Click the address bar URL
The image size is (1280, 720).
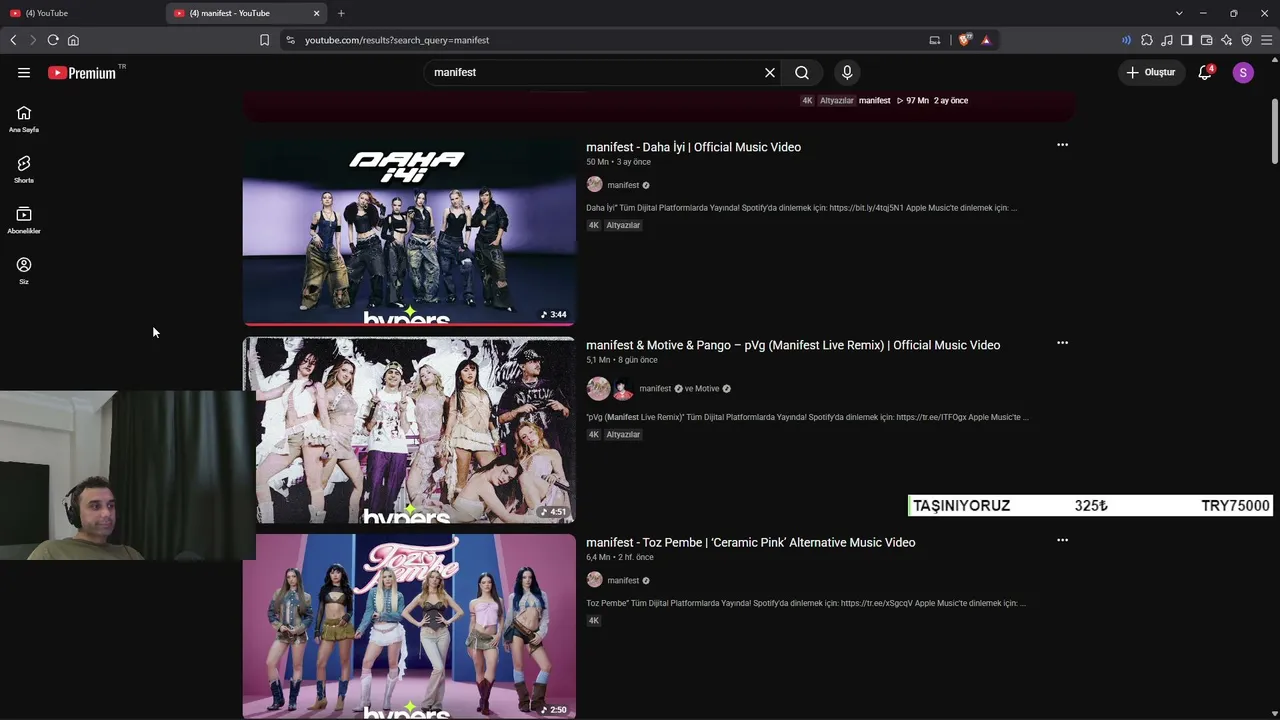397,40
